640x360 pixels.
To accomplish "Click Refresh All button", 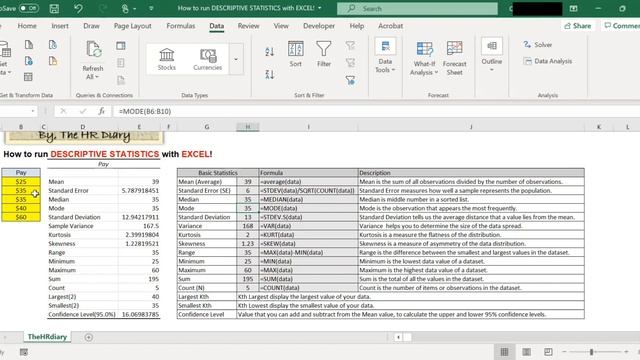I will [x=93, y=60].
